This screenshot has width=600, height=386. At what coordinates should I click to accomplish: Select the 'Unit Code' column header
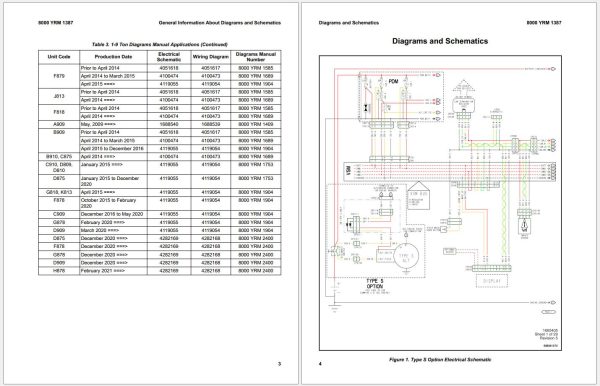click(59, 57)
